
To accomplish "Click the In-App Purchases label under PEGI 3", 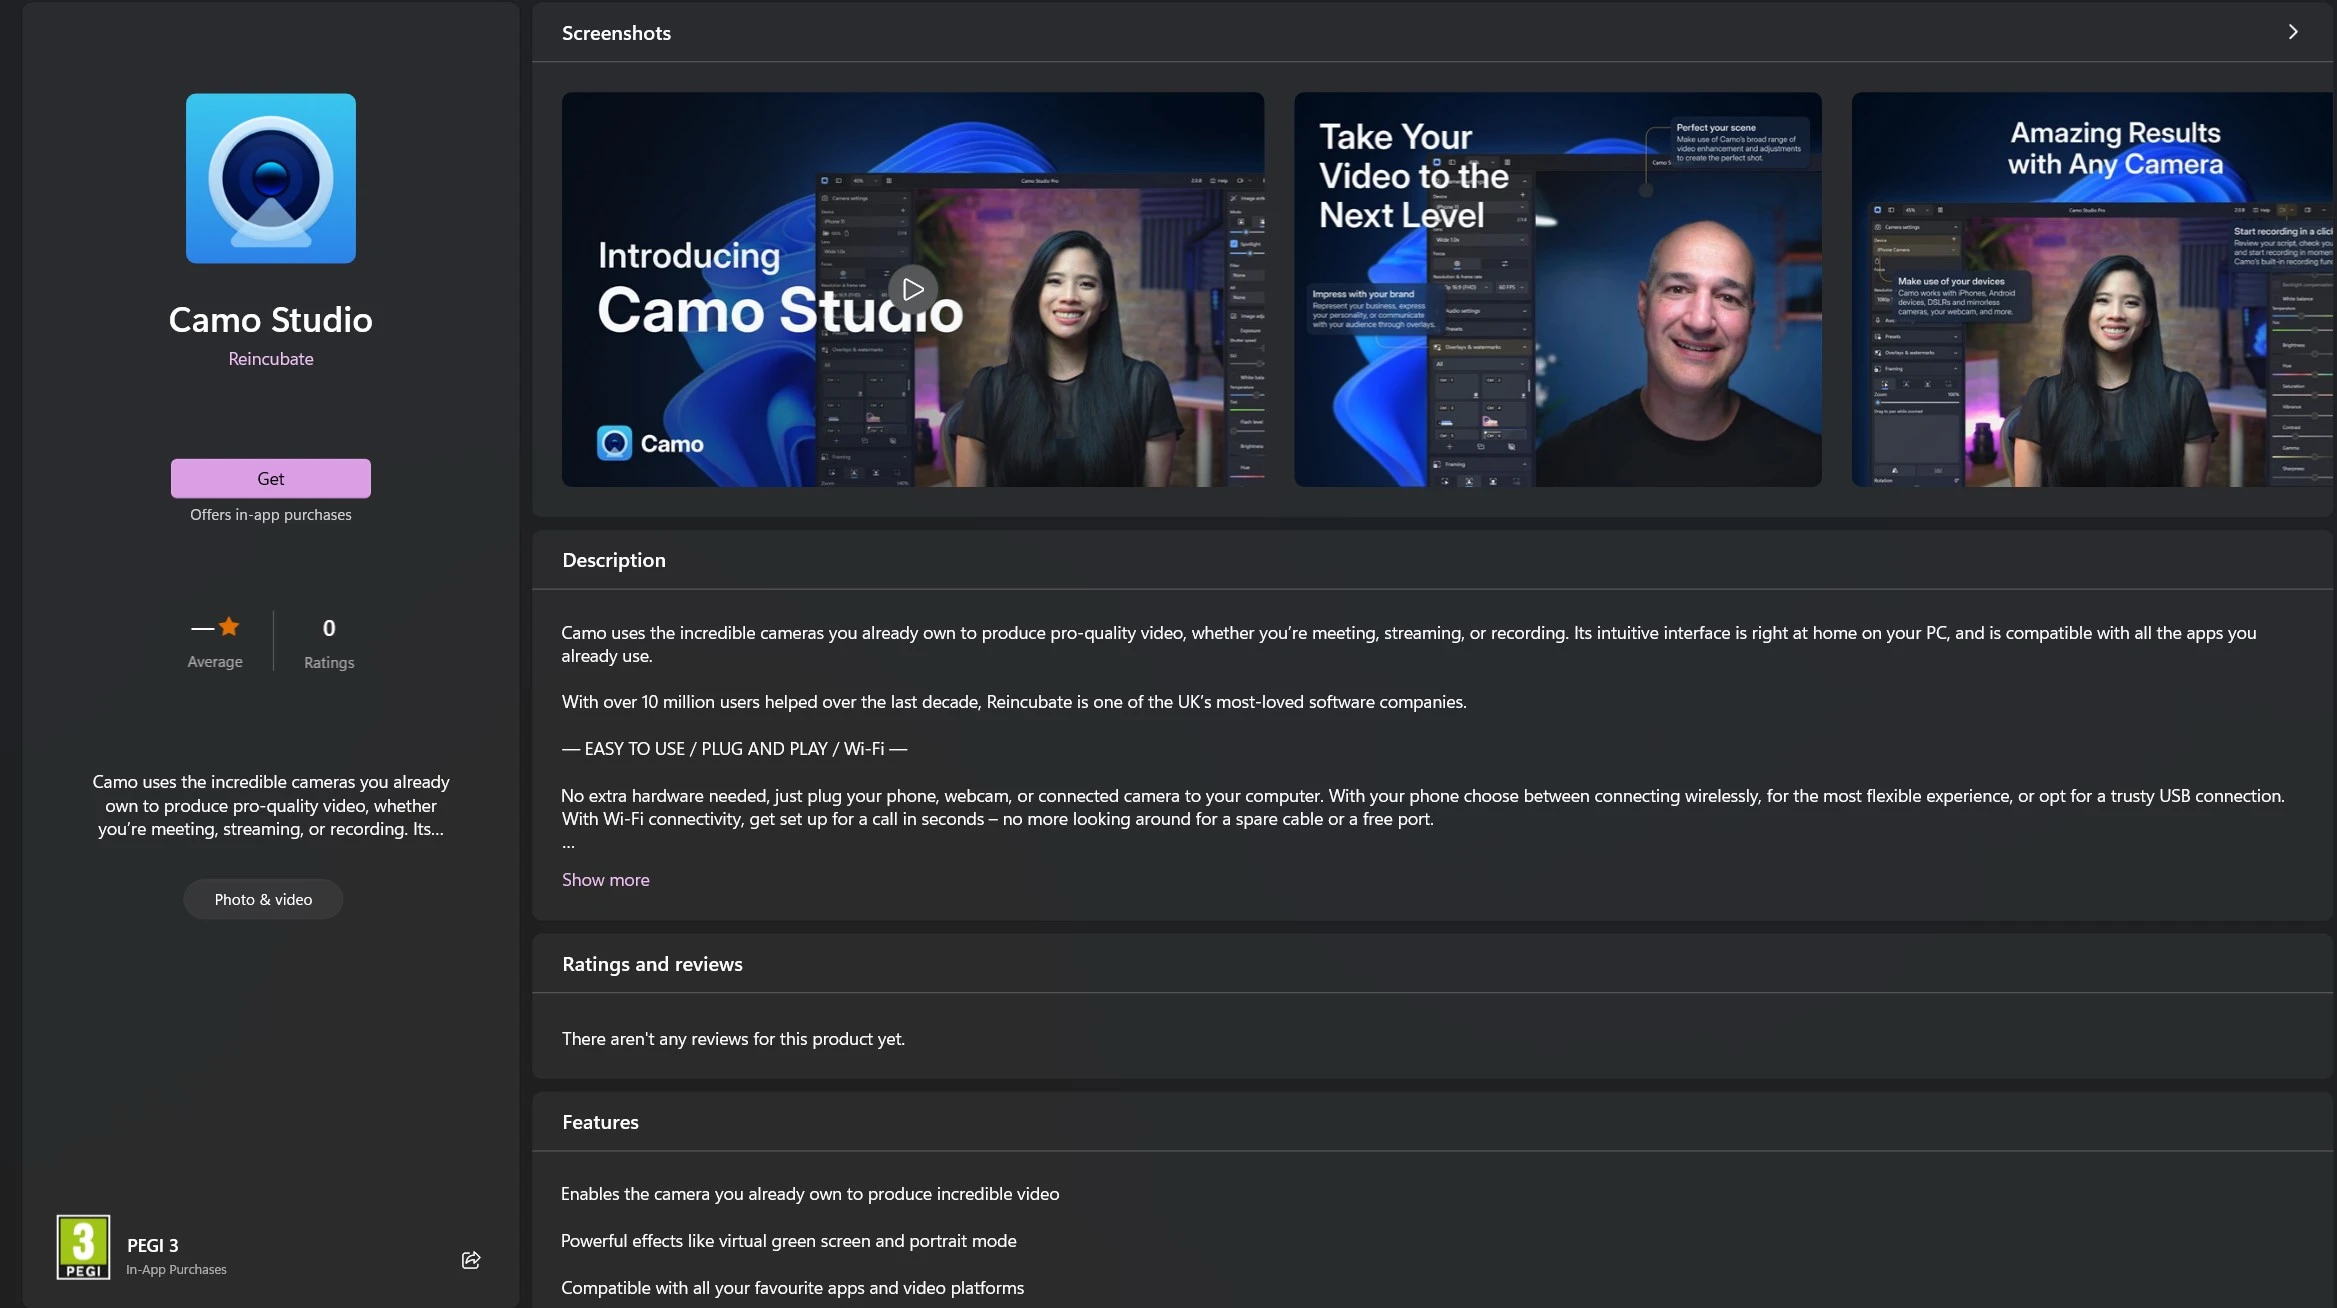I will [176, 1270].
